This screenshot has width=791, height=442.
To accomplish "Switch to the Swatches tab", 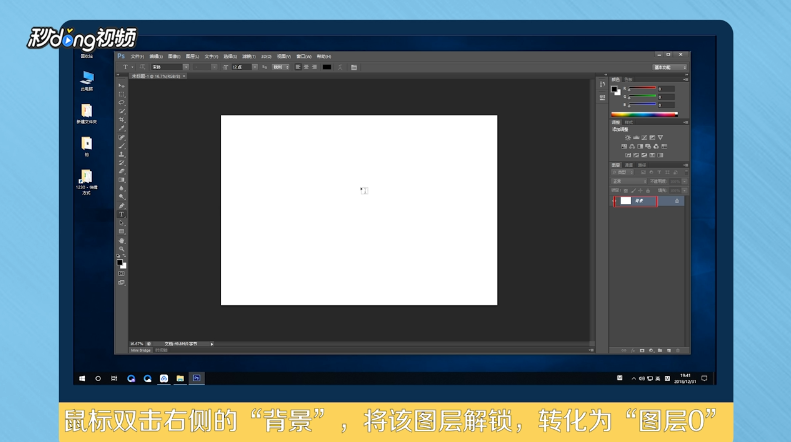I will point(628,80).
